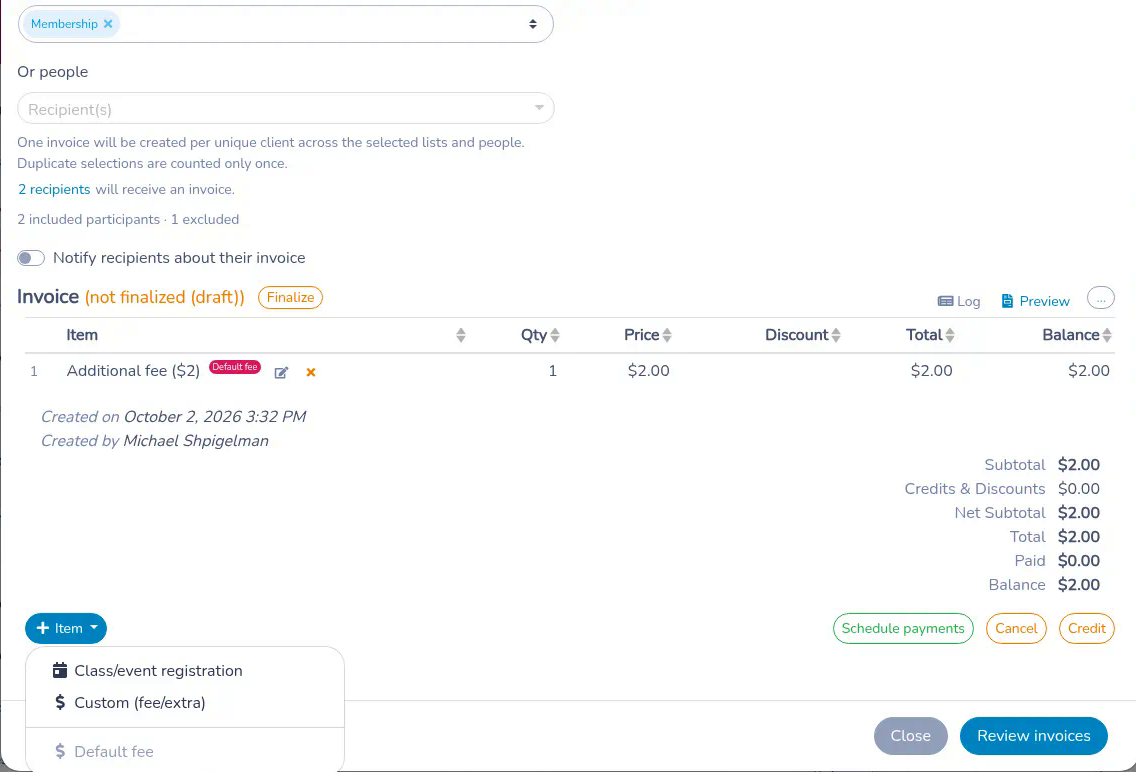The height and width of the screenshot is (772, 1136).
Task: Open the Recipient(s) dropdown
Action: (x=285, y=109)
